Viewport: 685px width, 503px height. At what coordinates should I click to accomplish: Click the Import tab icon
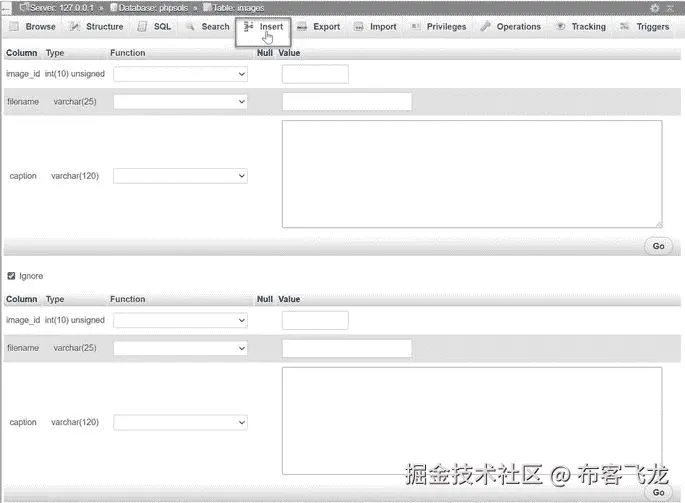click(358, 27)
